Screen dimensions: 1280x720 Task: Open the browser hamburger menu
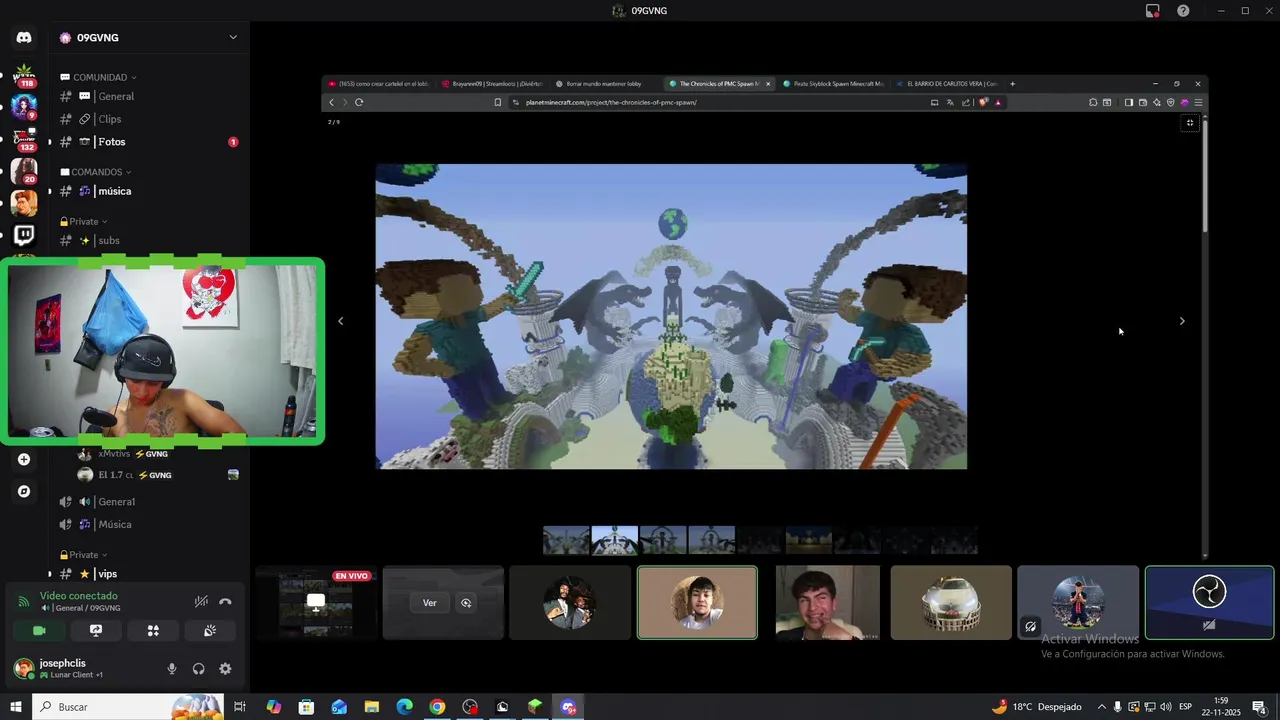click(x=1198, y=102)
